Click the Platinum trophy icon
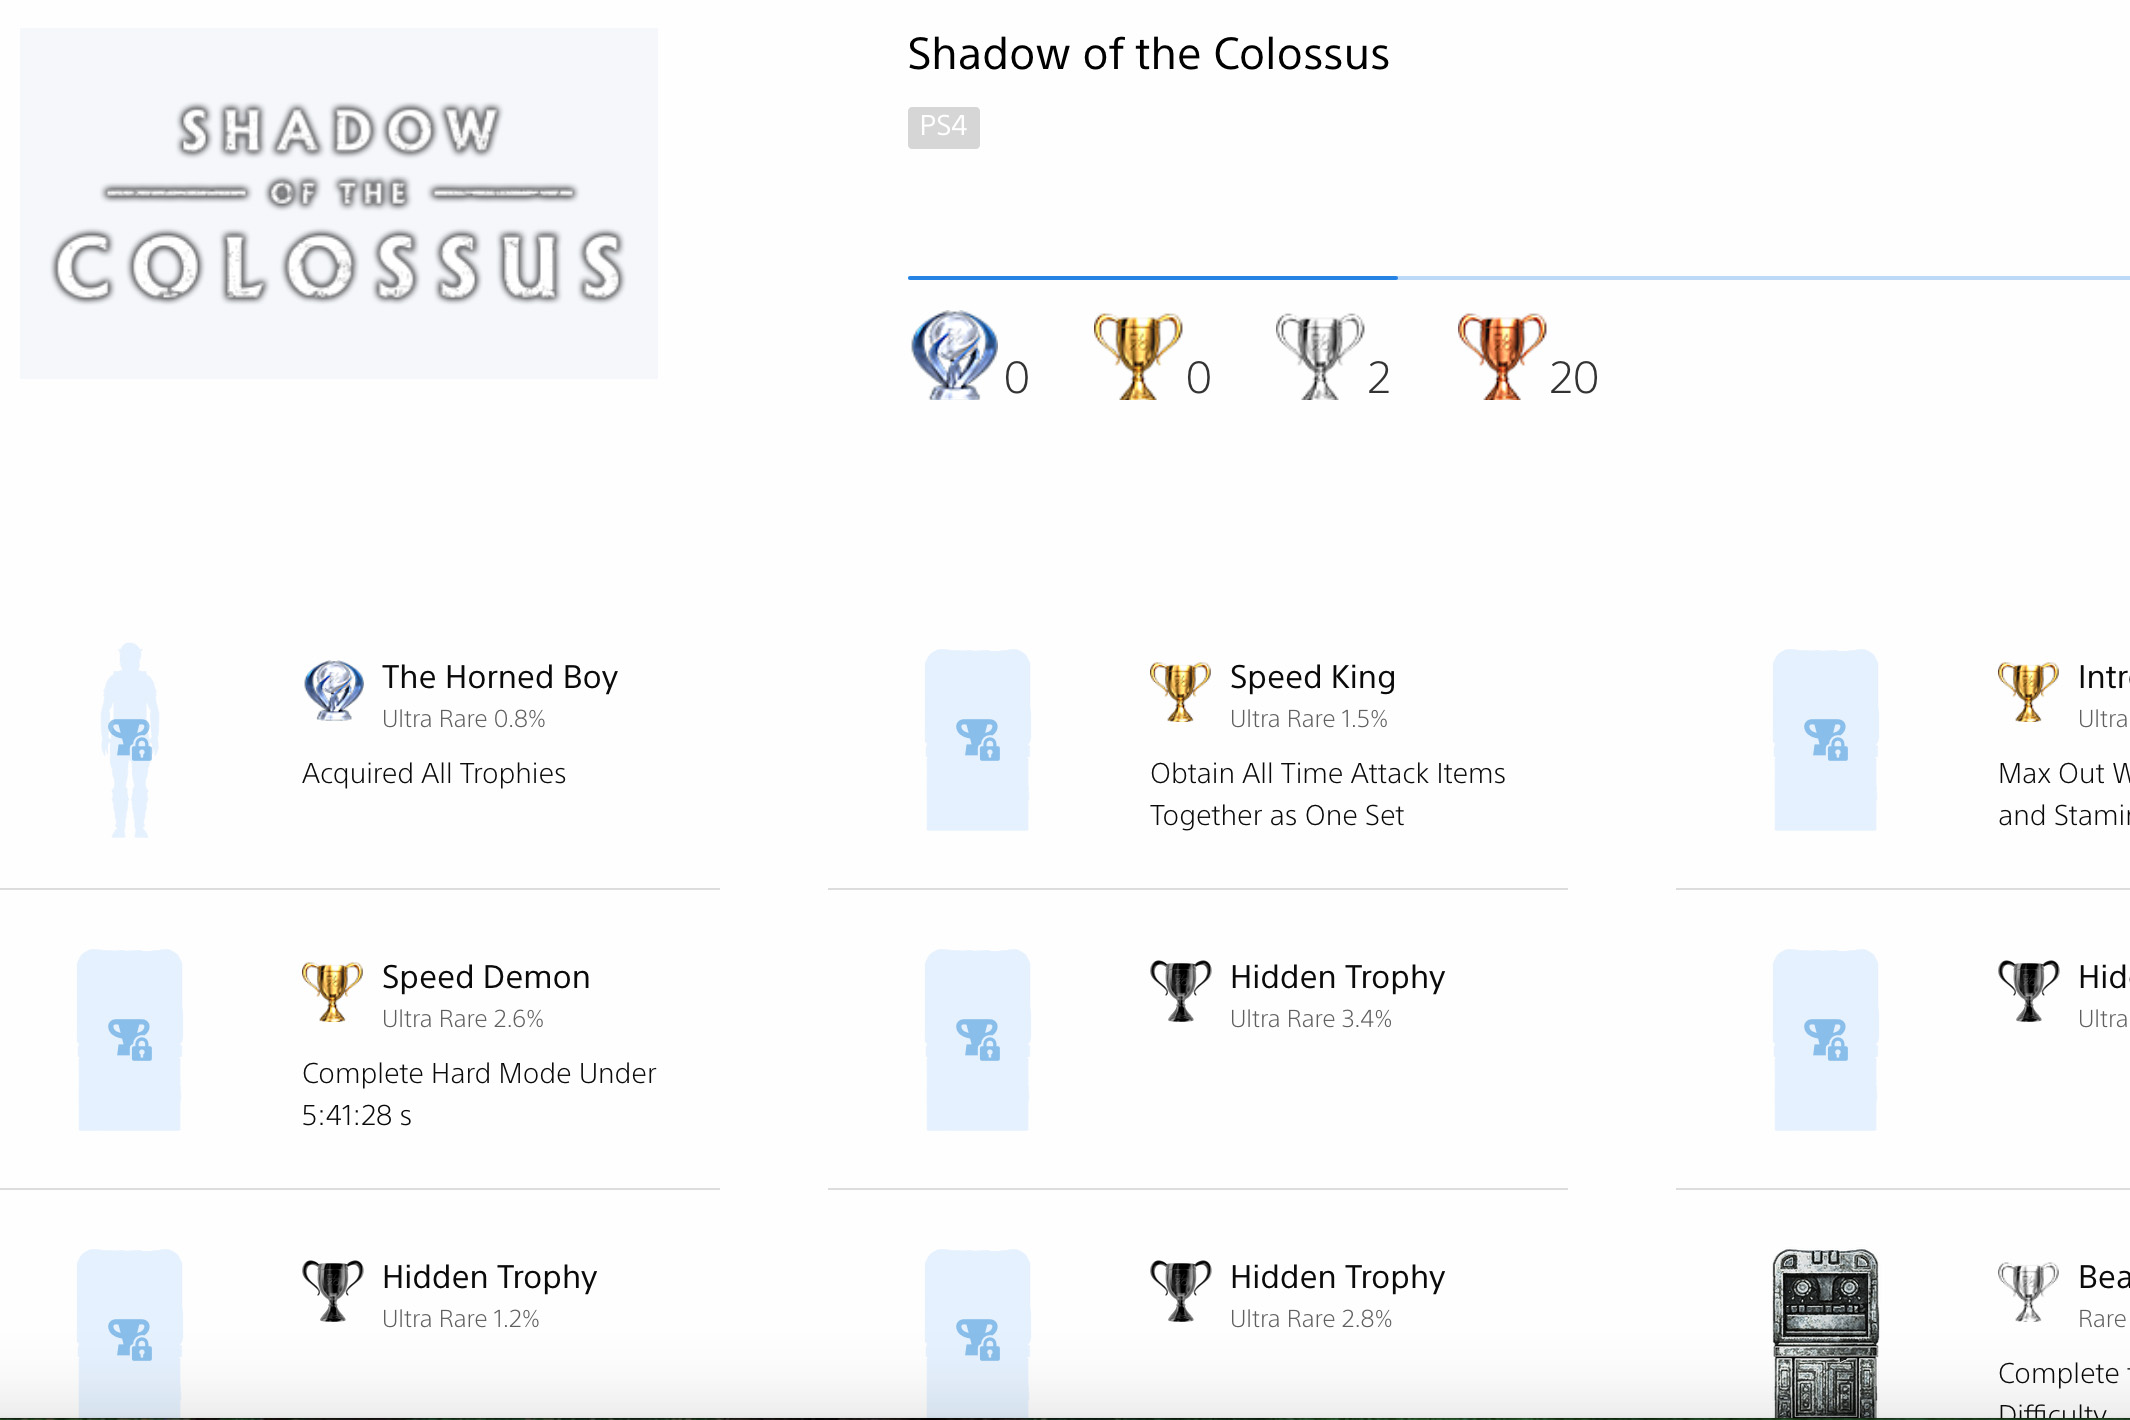 tap(954, 352)
